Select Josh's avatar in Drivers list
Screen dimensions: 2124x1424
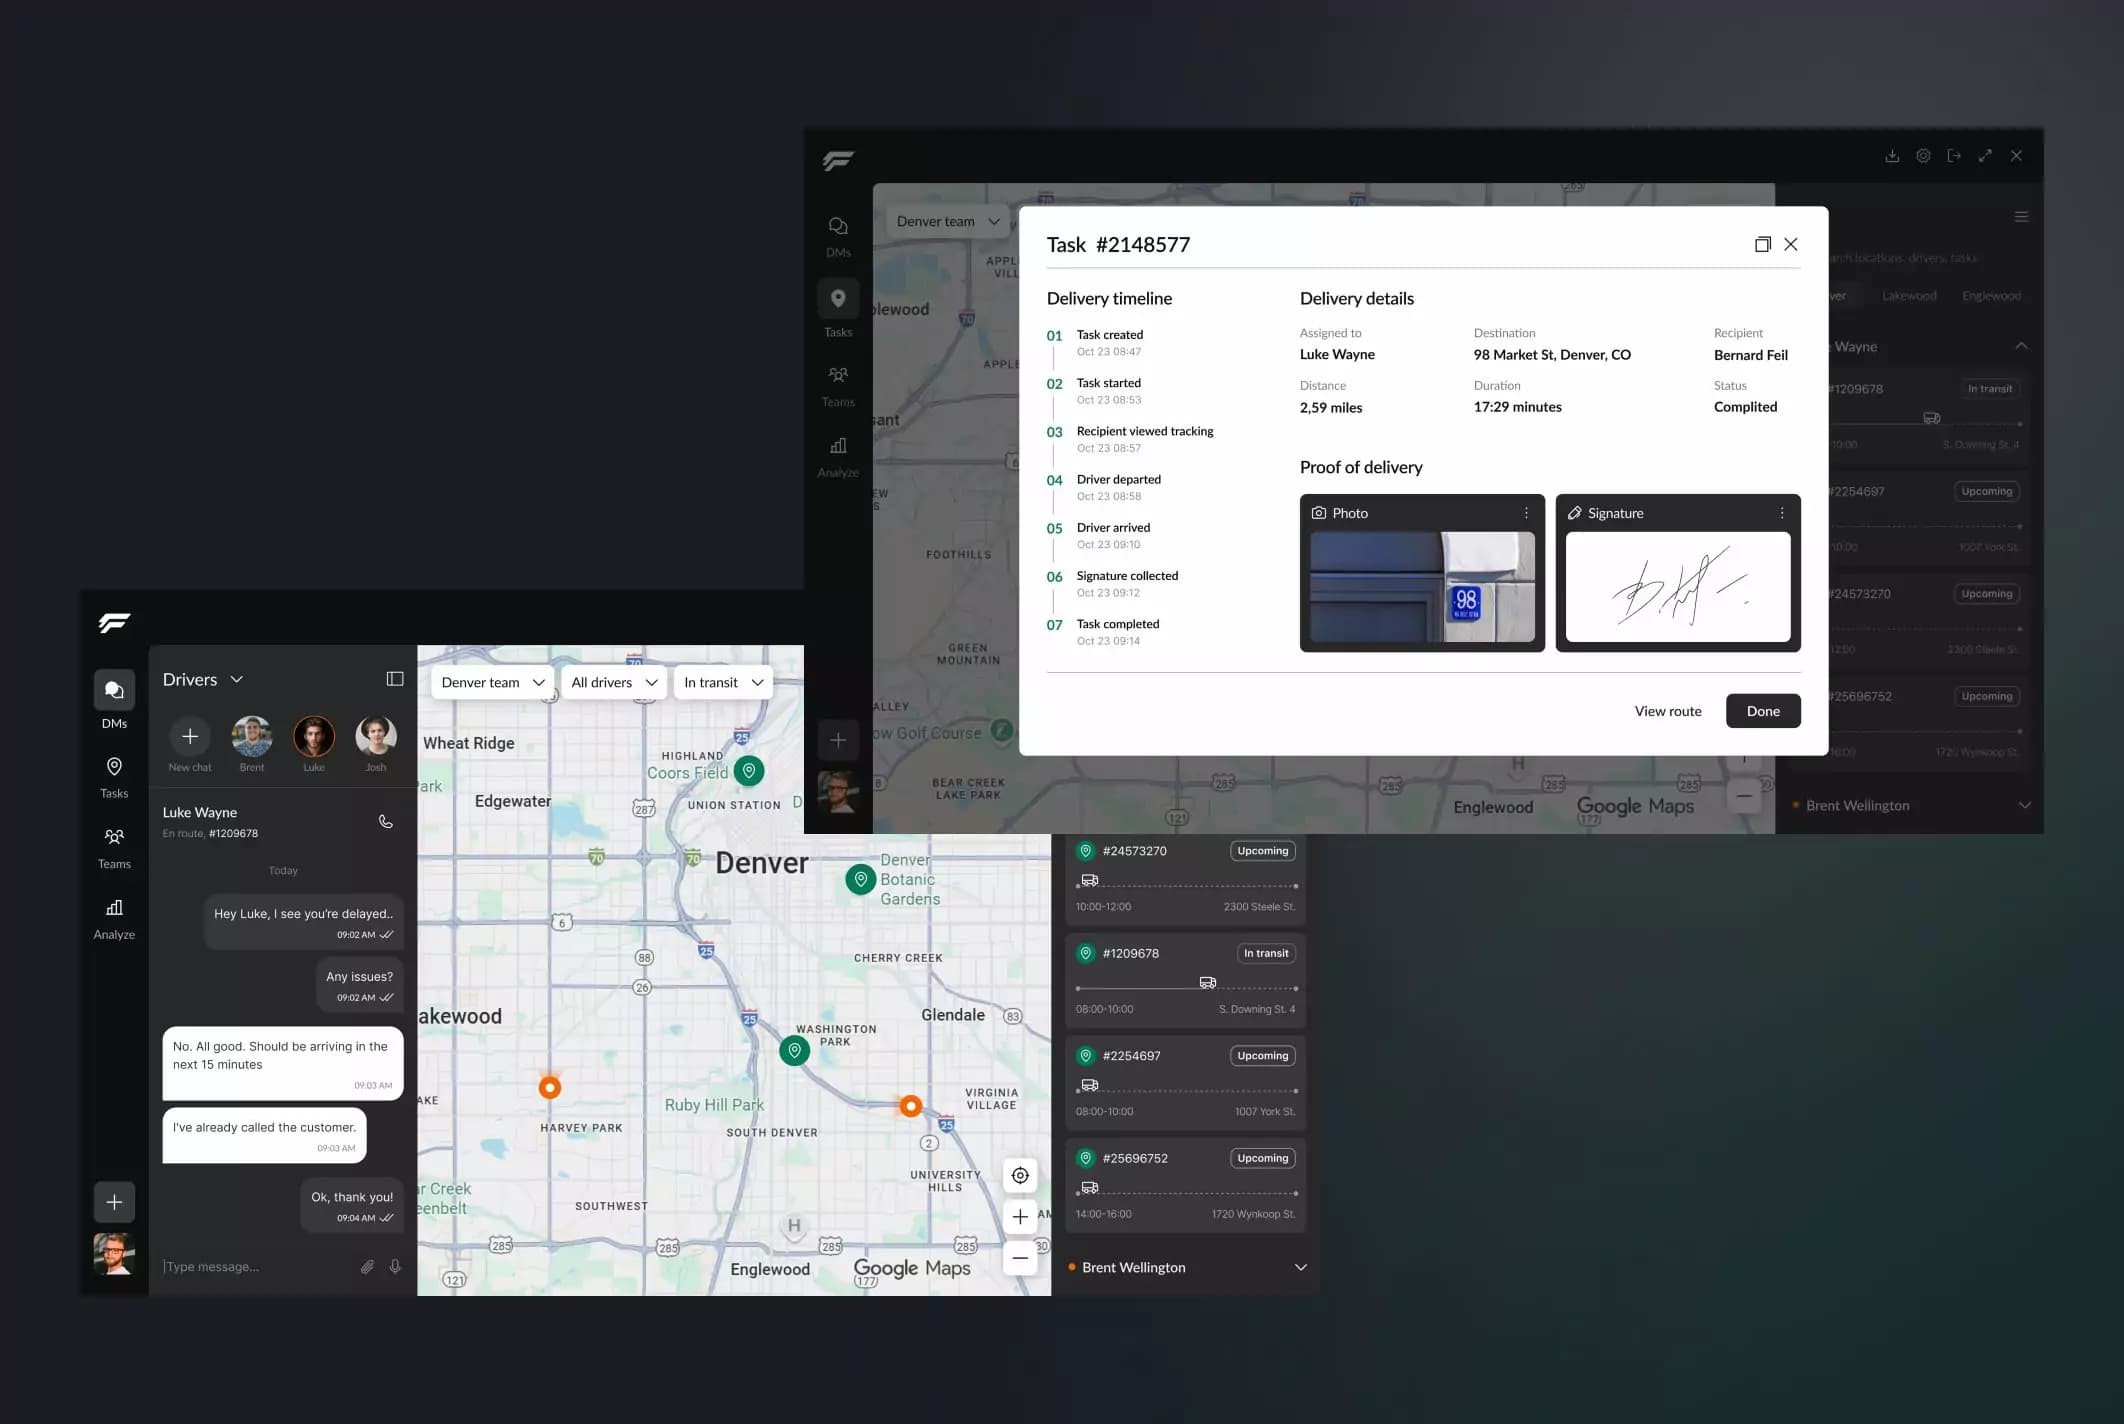coord(376,736)
